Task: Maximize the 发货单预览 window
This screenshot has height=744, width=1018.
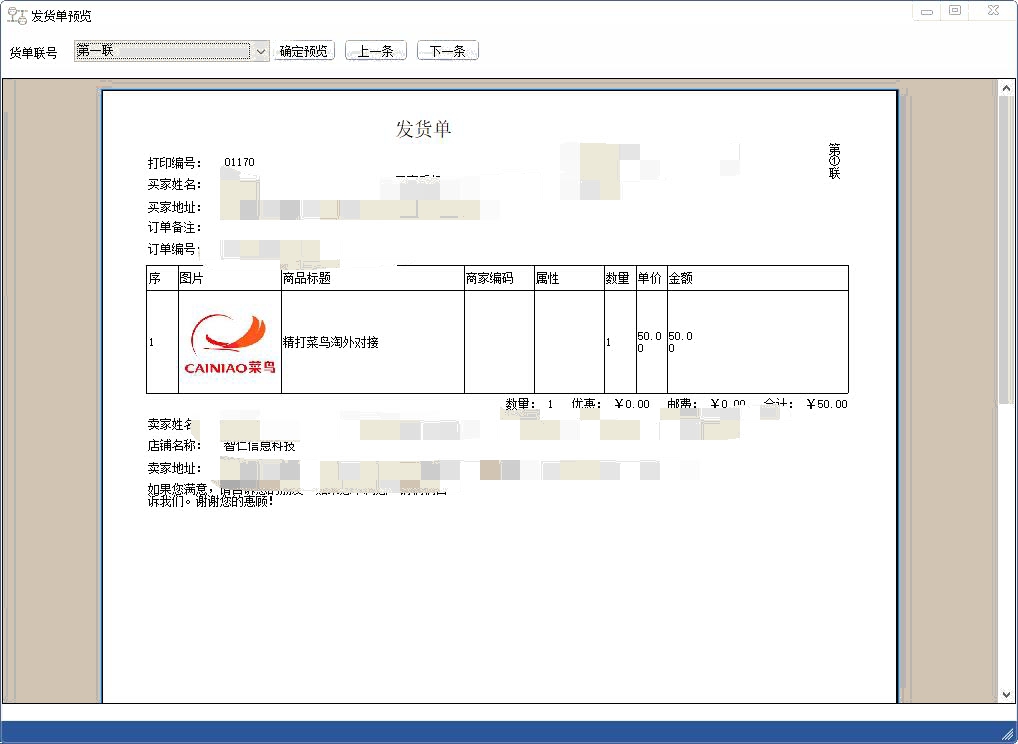Action: coord(955,11)
